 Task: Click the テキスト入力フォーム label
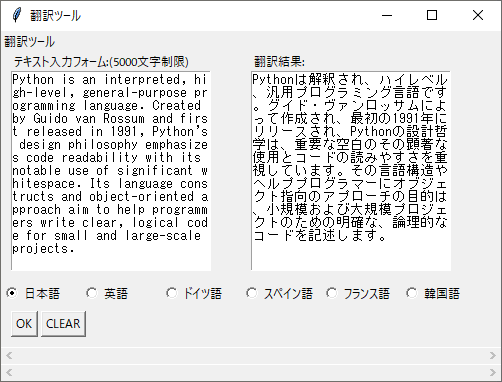click(x=101, y=62)
